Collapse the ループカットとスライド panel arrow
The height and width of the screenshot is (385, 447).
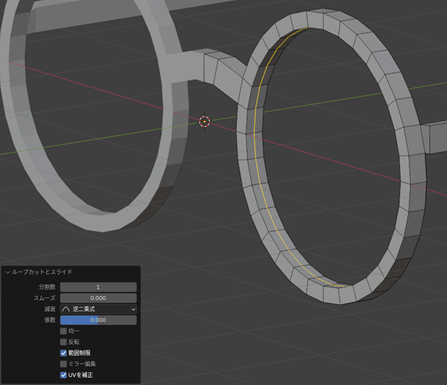click(7, 272)
